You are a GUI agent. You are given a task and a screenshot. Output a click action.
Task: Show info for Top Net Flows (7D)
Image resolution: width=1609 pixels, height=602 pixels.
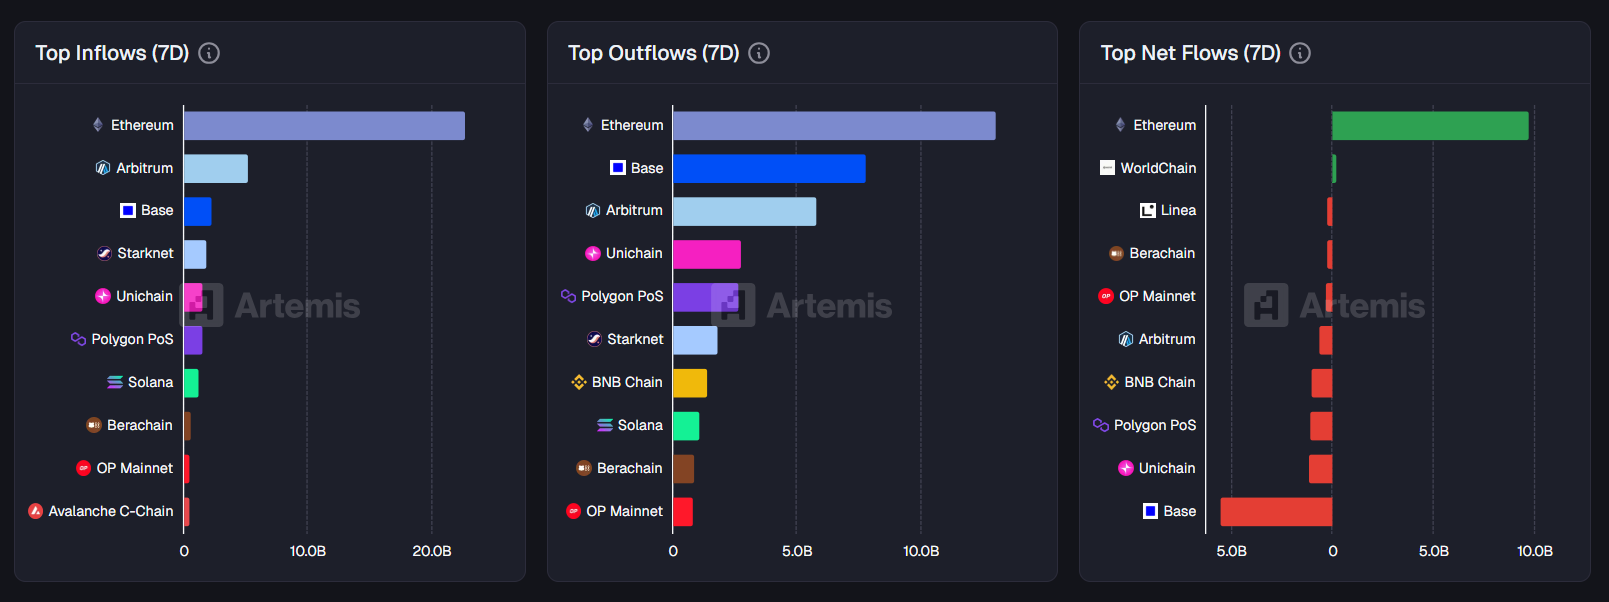coord(1300,53)
